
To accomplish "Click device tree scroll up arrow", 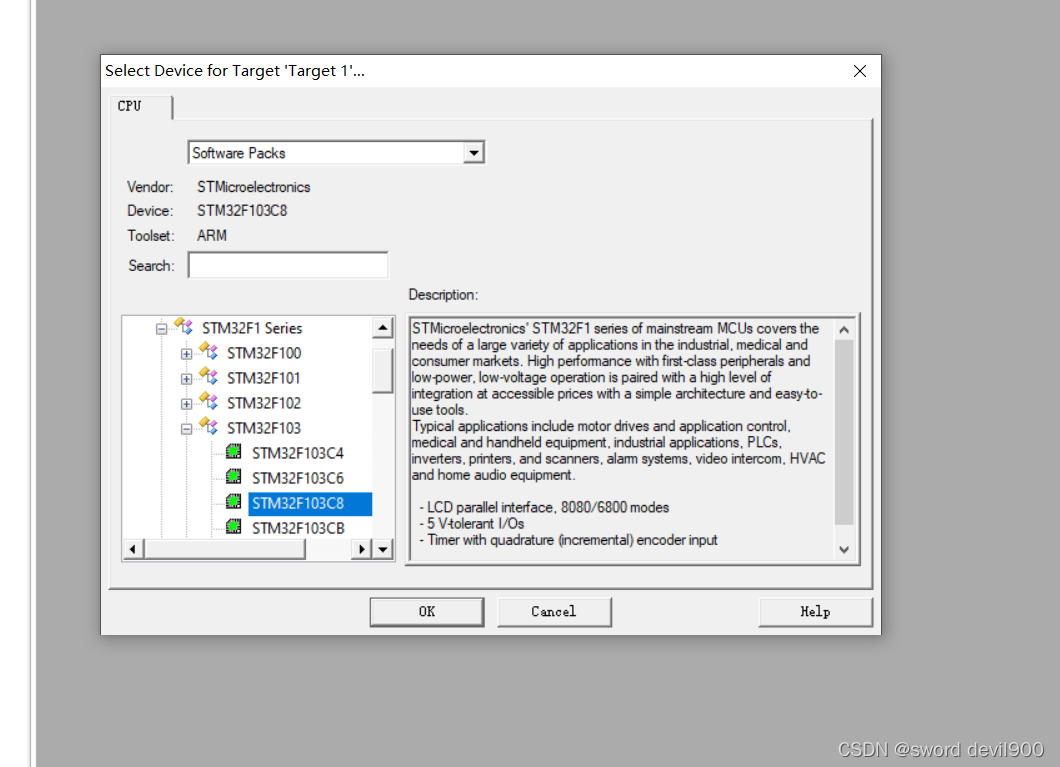I will 383,328.
